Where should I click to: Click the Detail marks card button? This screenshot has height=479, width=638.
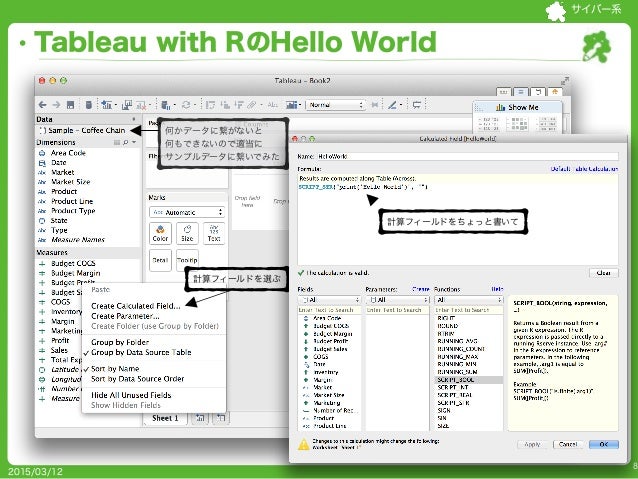(x=160, y=260)
